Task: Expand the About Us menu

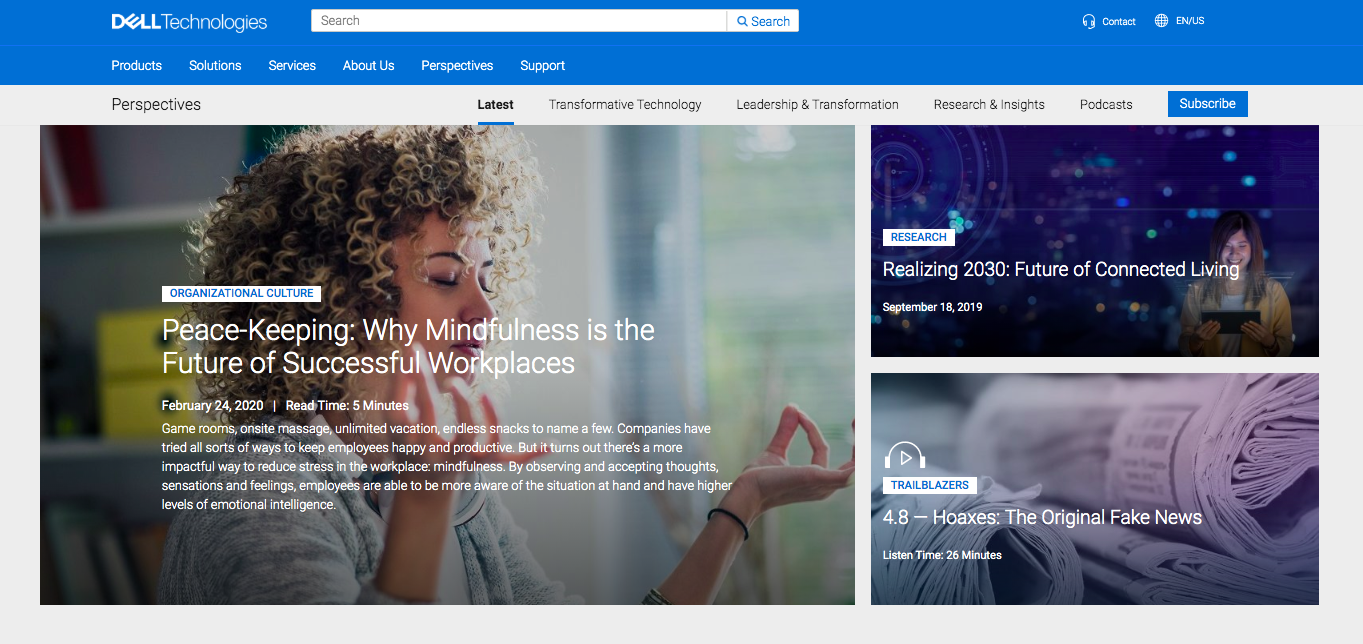Action: 368,66
